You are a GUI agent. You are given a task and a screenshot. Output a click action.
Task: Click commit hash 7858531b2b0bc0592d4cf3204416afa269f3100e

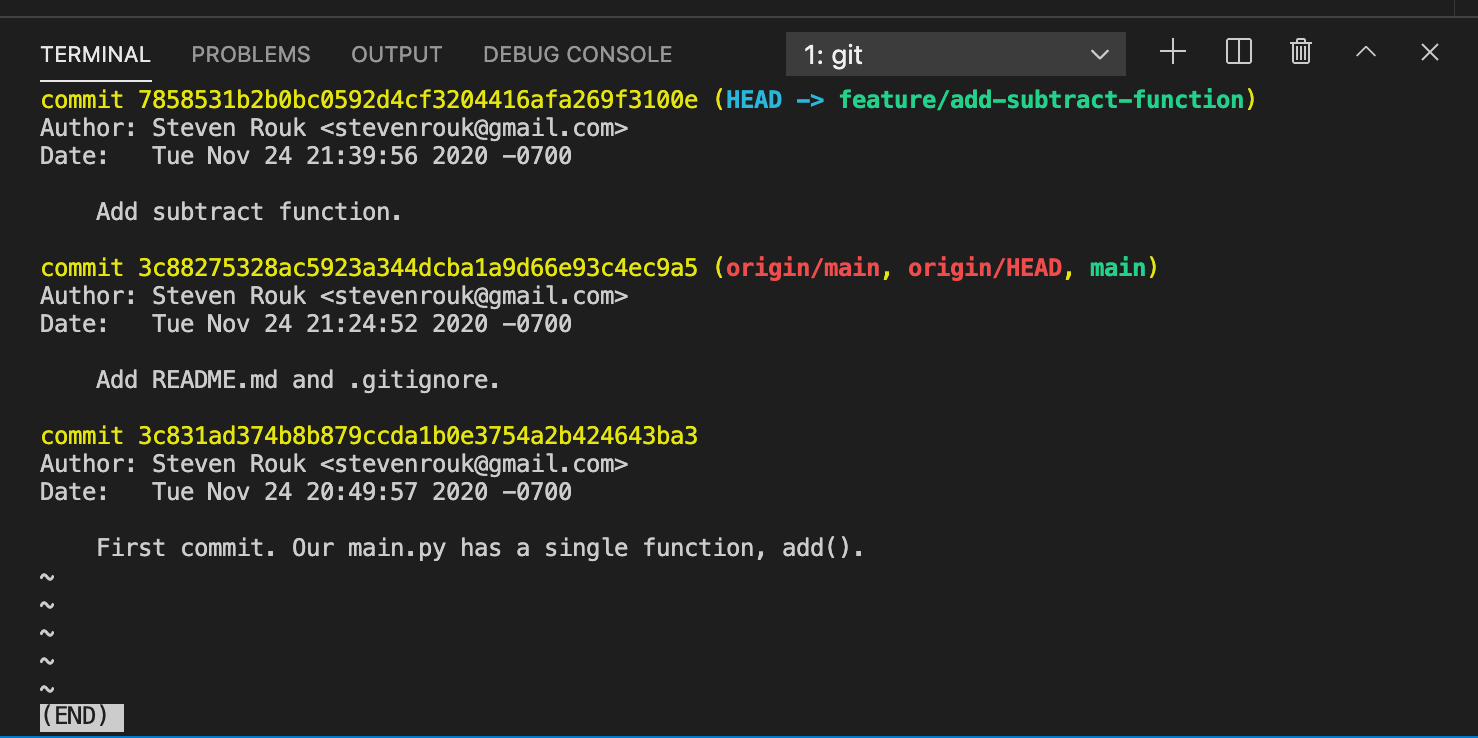coord(418,100)
